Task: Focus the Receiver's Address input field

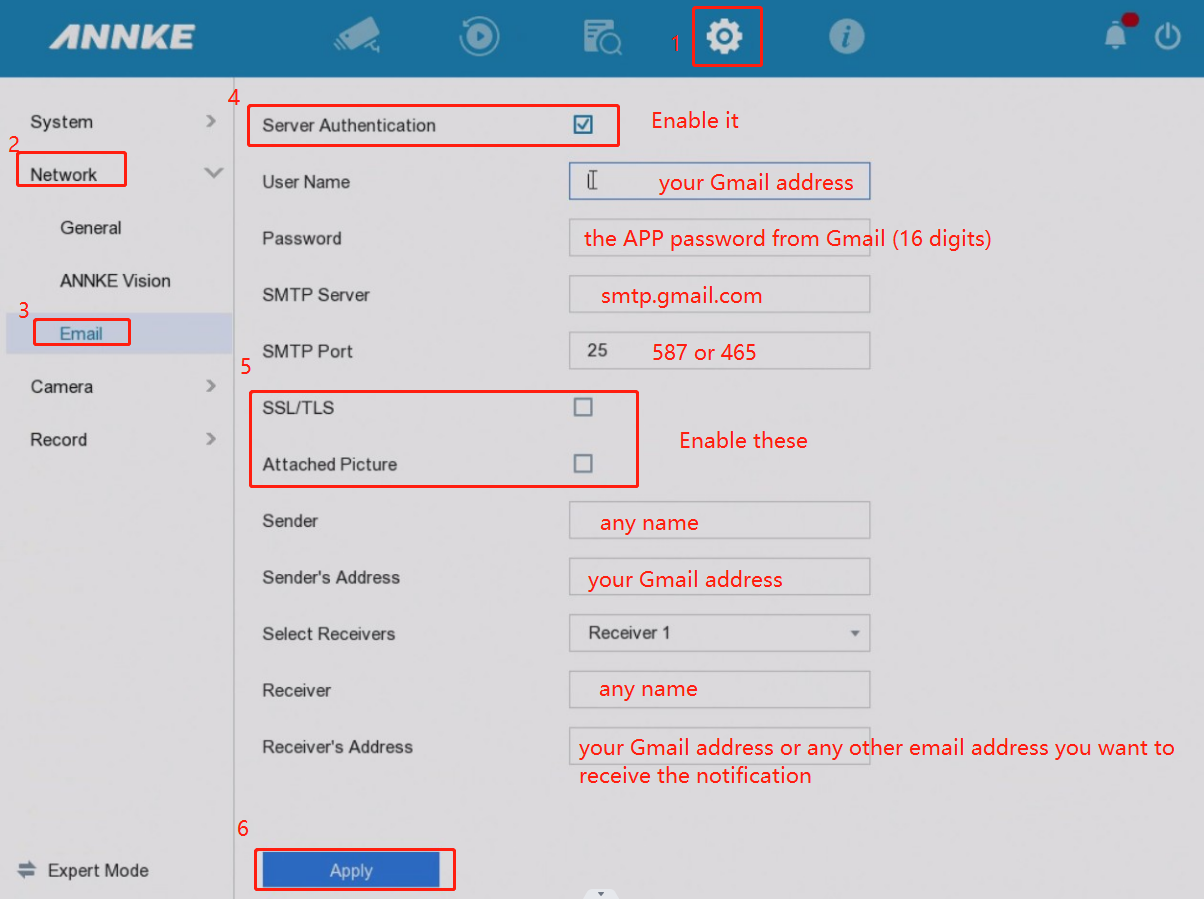Action: [720, 746]
